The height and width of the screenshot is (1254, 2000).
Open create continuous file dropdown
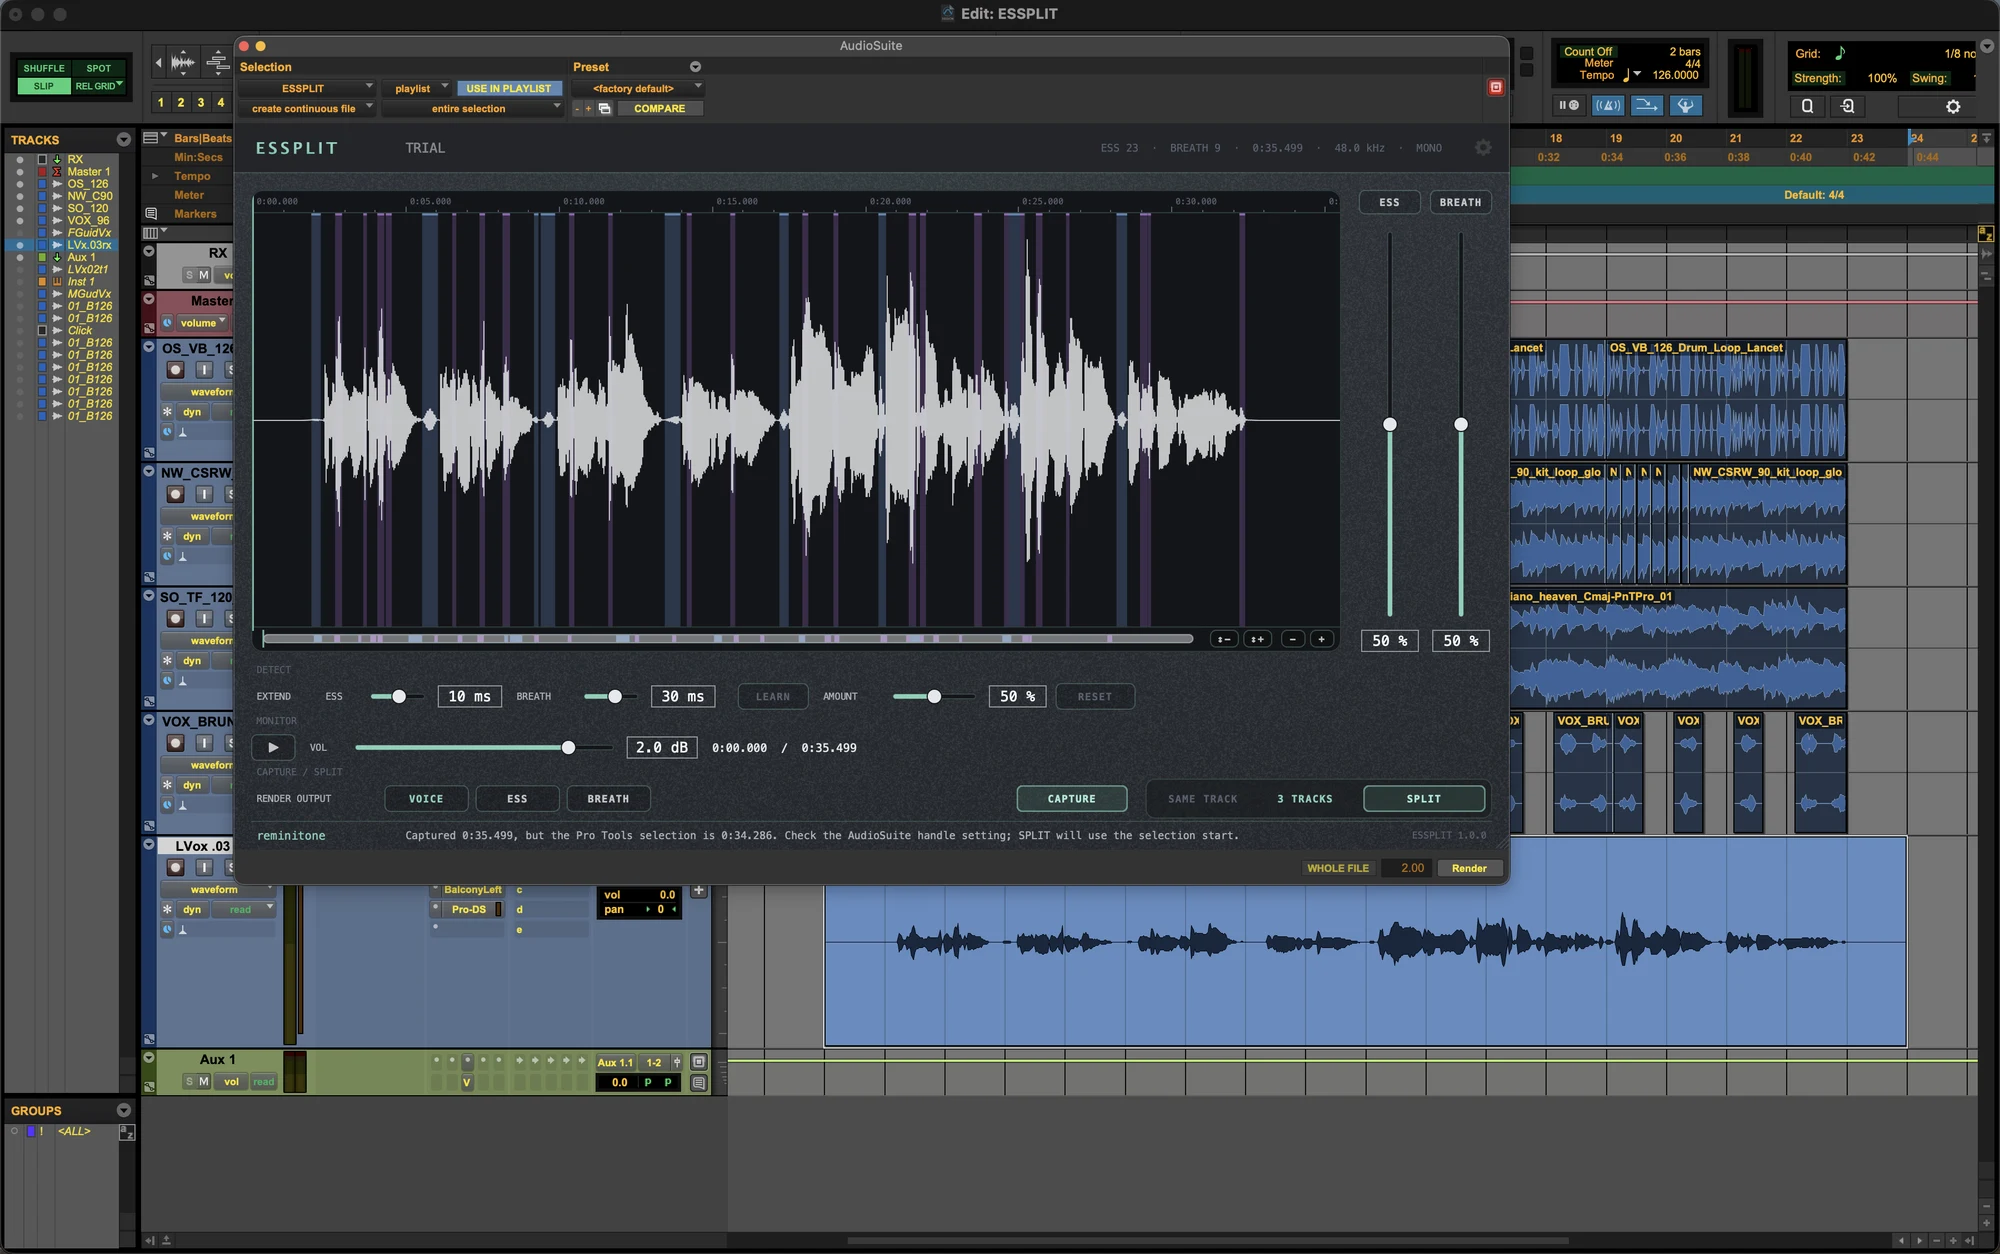coord(307,108)
